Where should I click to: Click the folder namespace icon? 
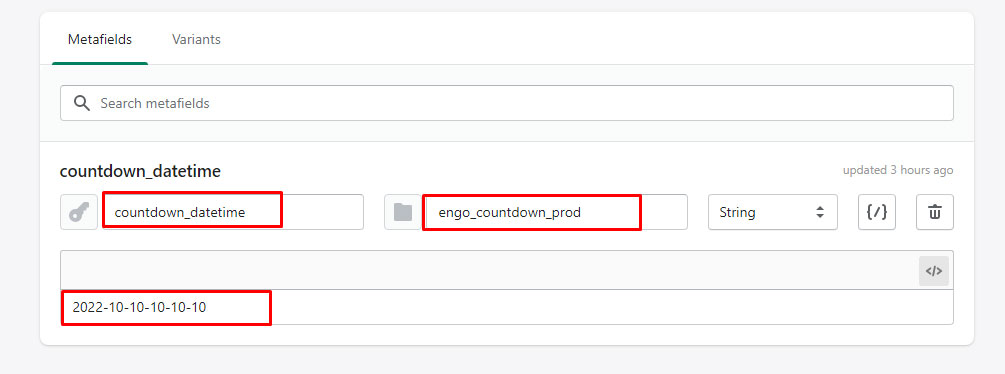click(x=403, y=212)
